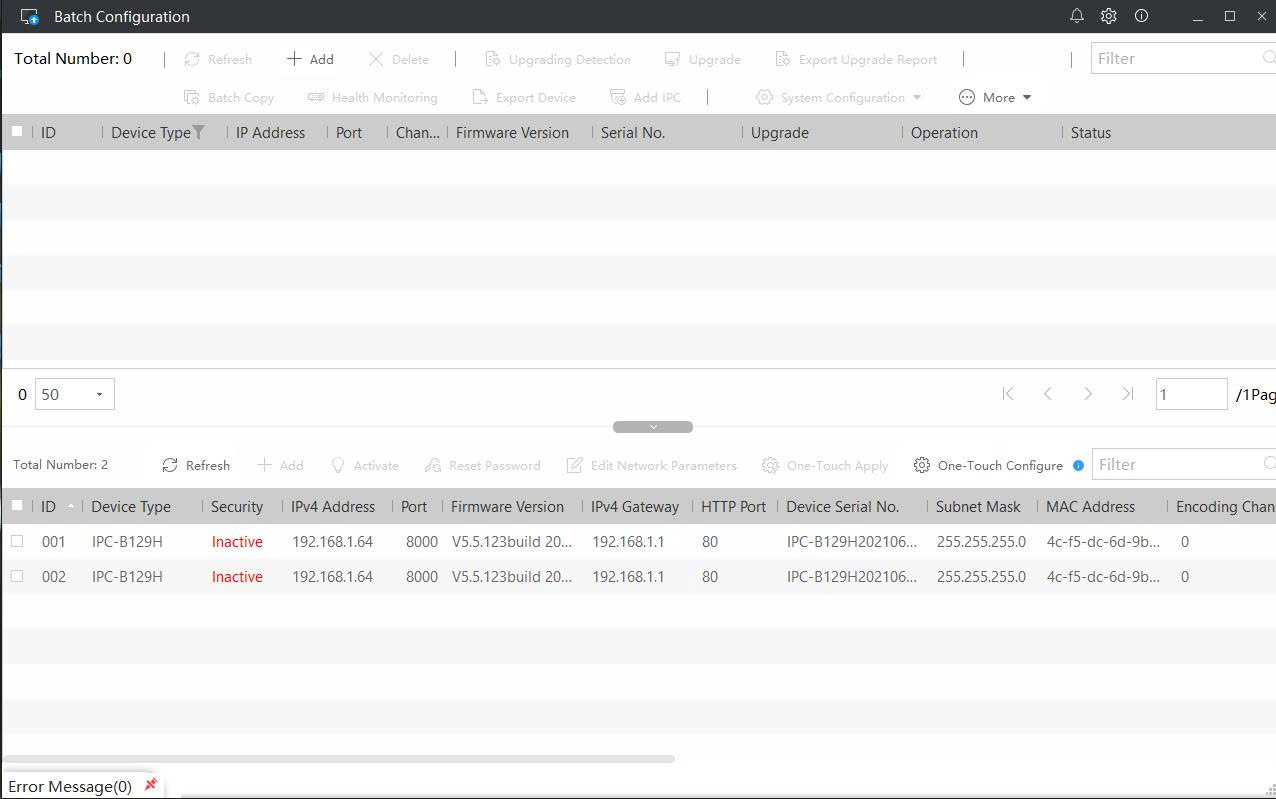Toggle select-all checkbox in upper table header

coord(17,132)
